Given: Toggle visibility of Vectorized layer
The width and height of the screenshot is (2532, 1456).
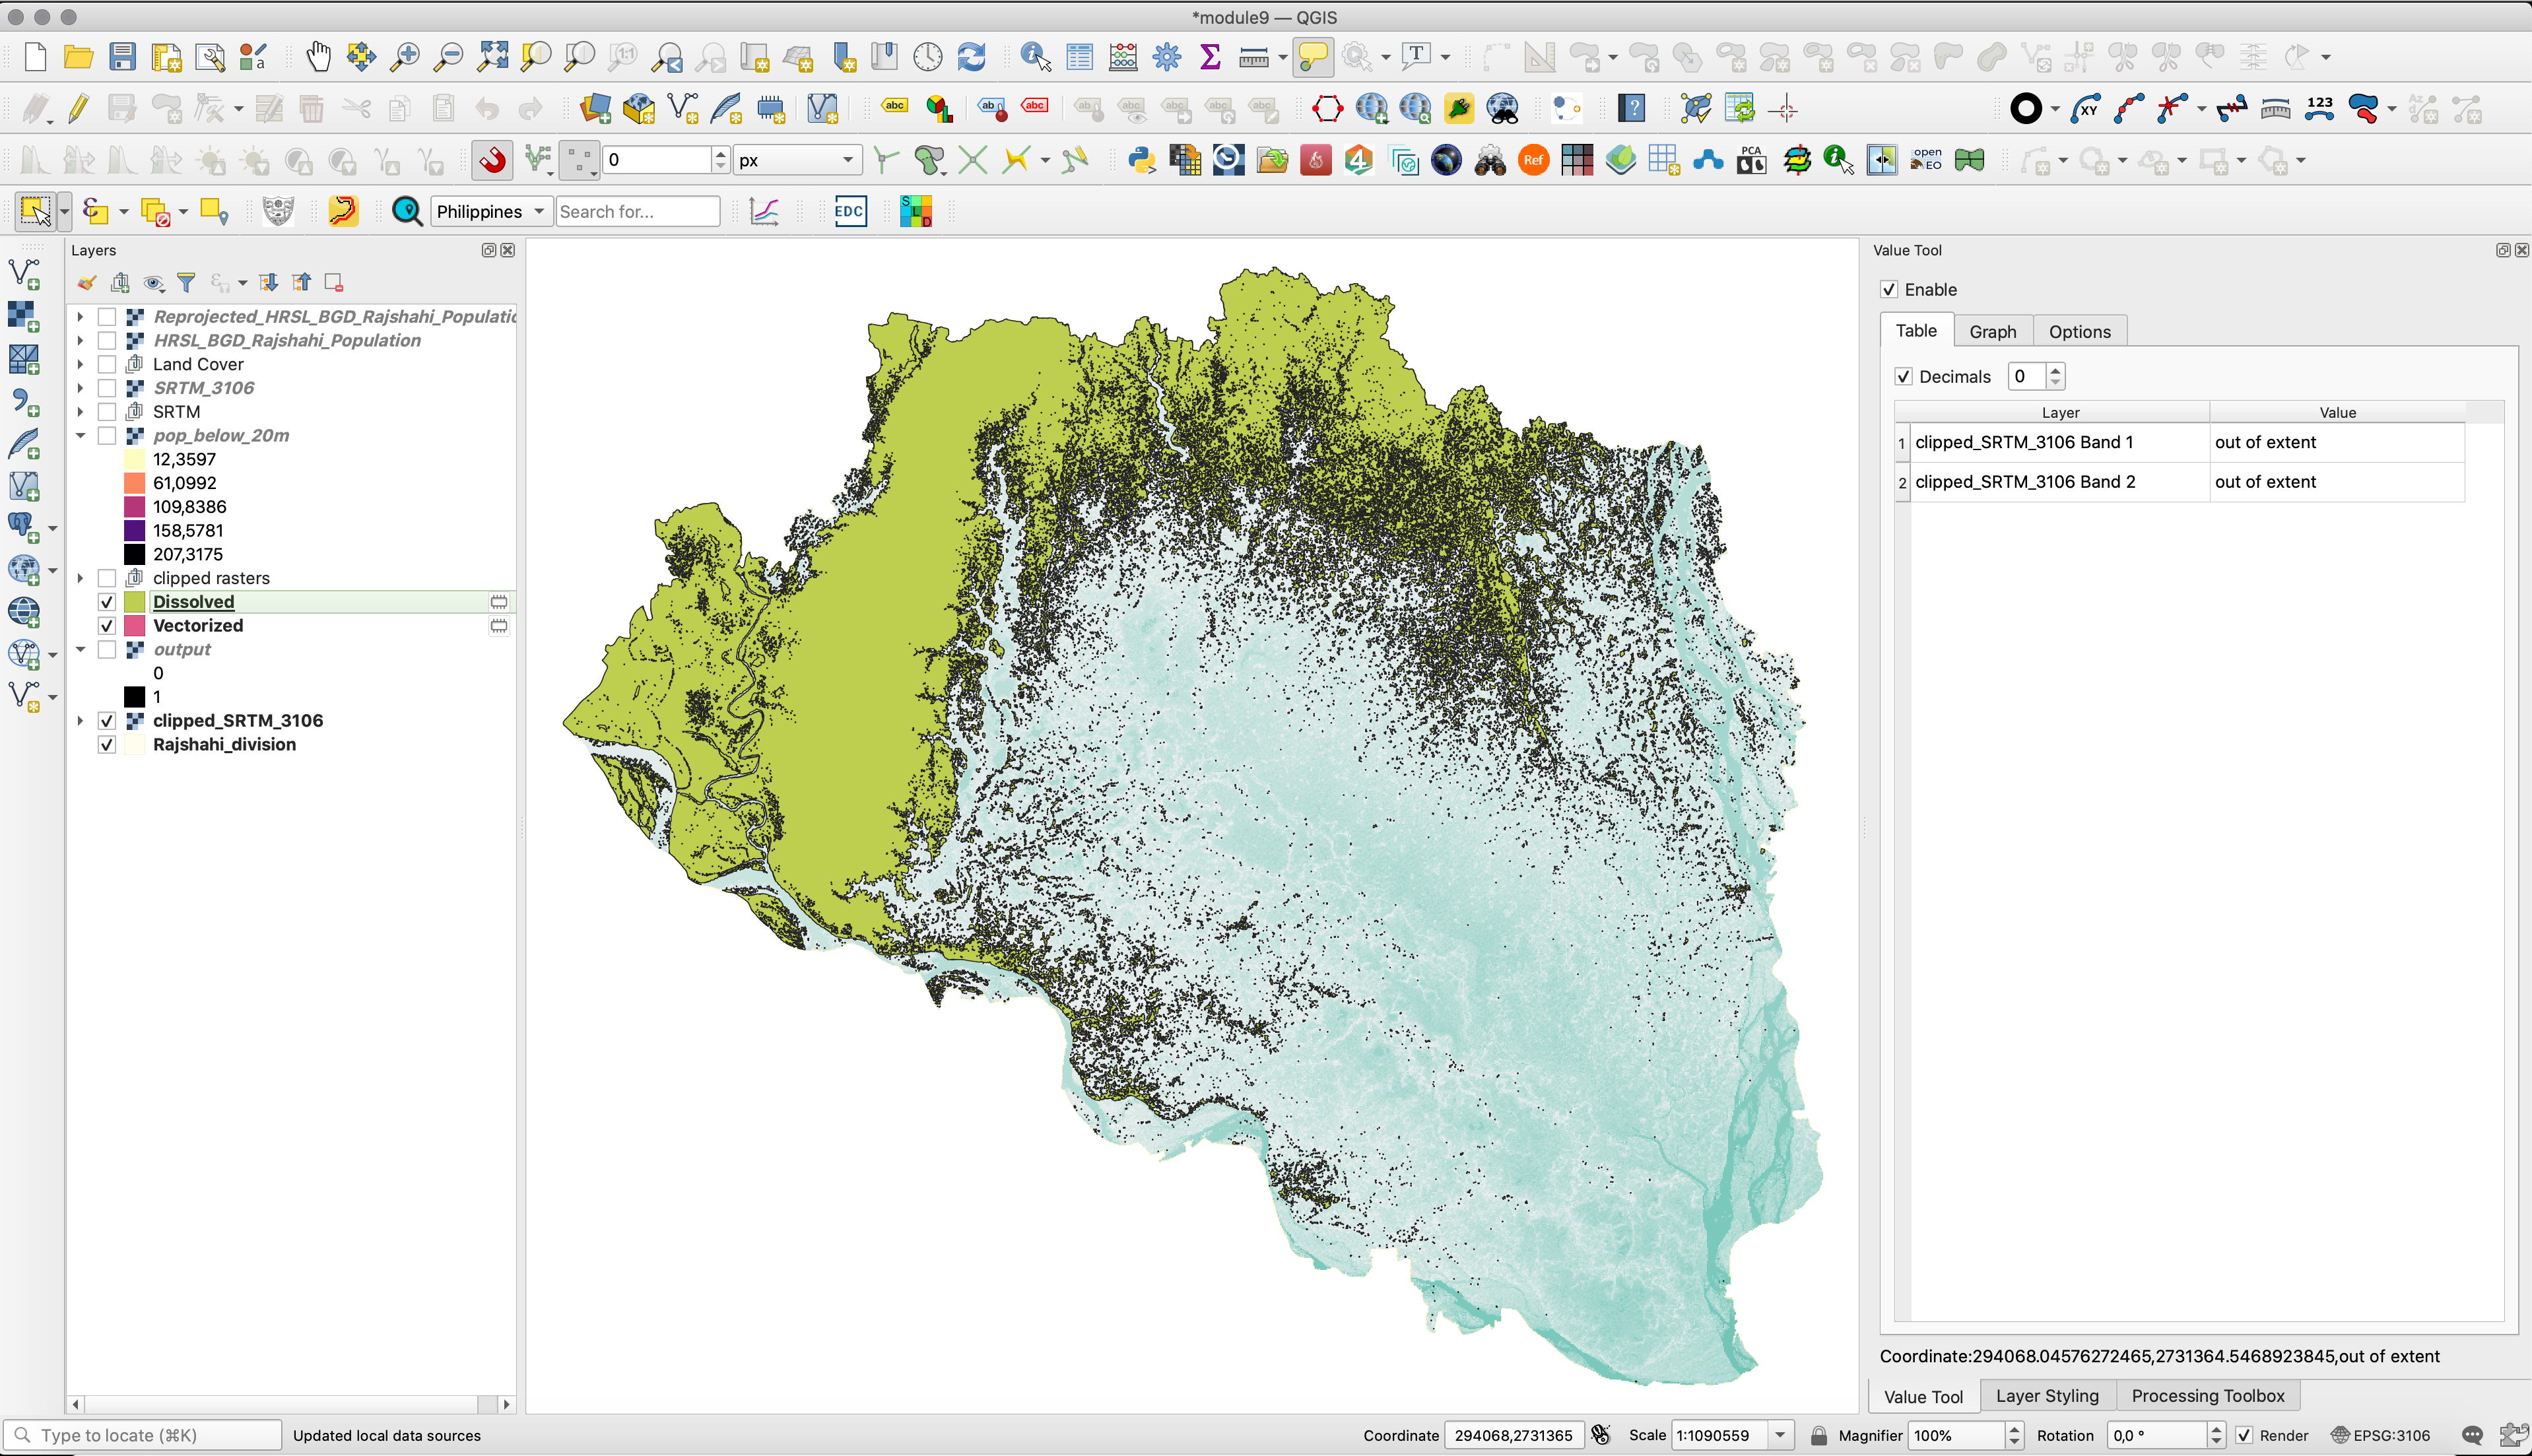Looking at the screenshot, I should [x=106, y=624].
